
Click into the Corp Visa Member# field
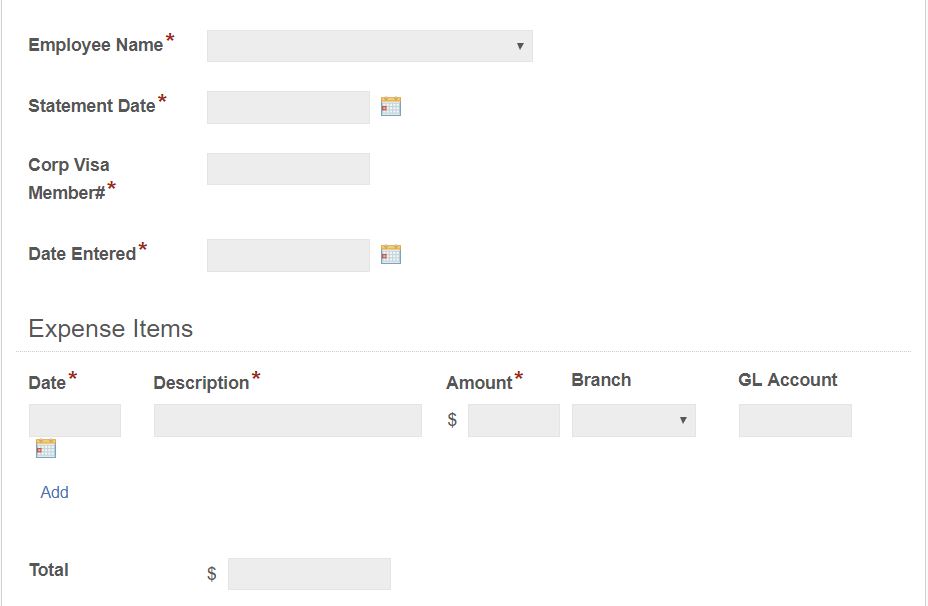click(x=288, y=169)
